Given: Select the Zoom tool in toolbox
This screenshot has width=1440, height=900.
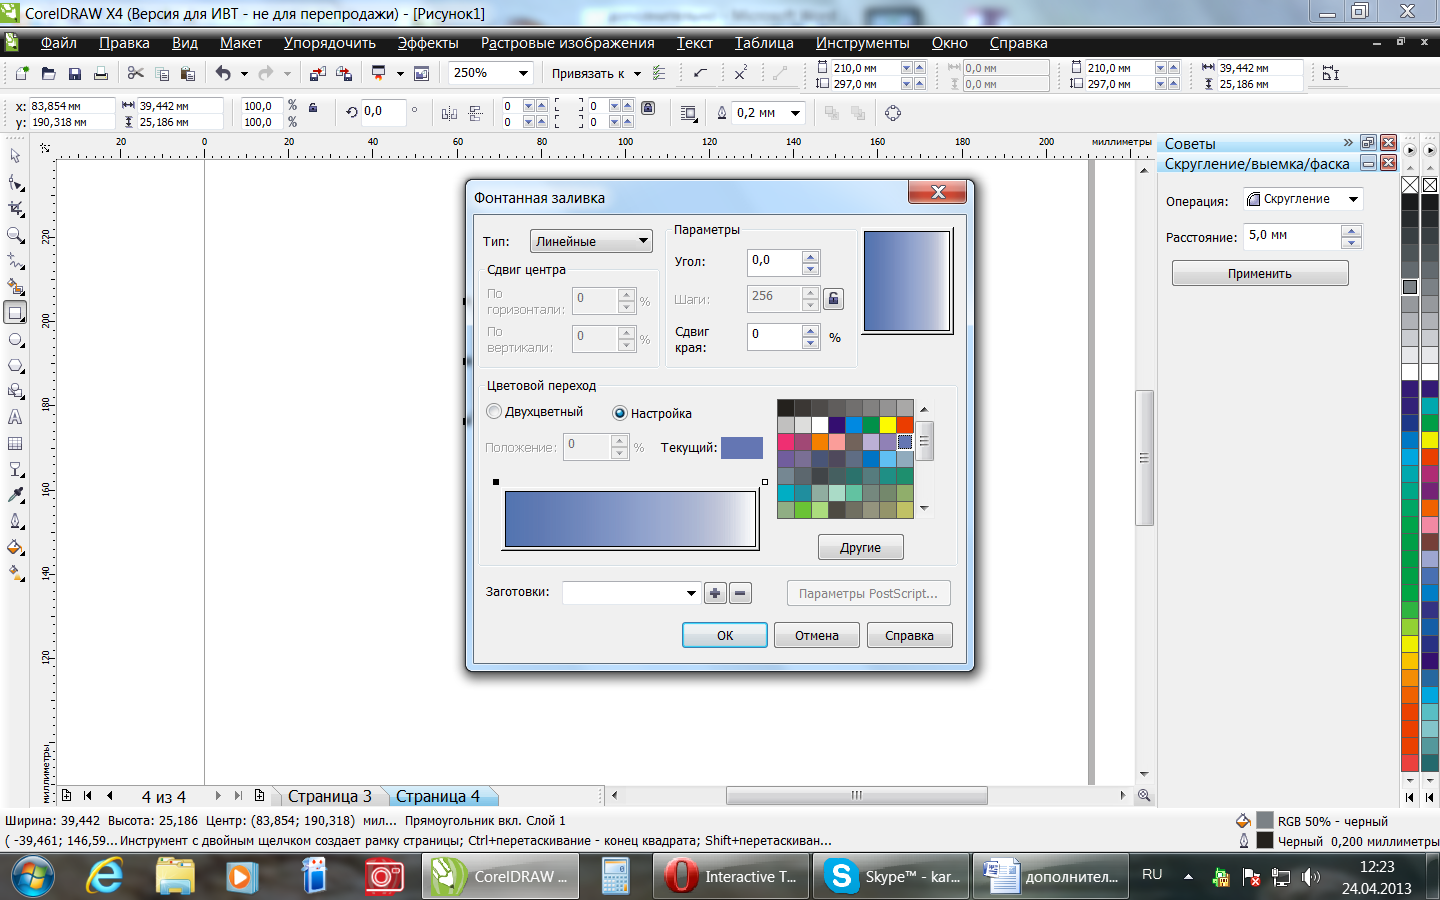Looking at the screenshot, I should click(x=15, y=235).
